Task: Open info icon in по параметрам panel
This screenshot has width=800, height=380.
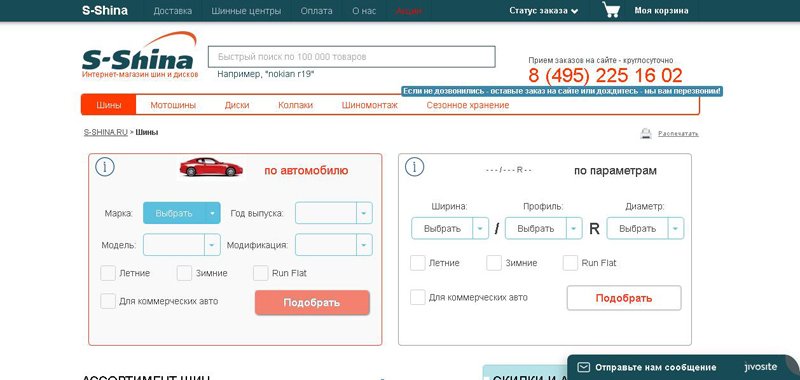Action: pos(414,167)
